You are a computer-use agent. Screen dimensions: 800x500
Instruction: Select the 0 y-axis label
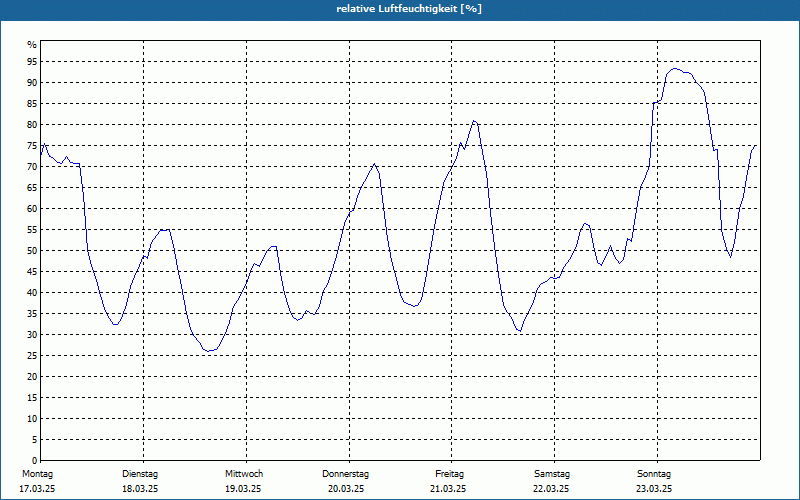34,461
